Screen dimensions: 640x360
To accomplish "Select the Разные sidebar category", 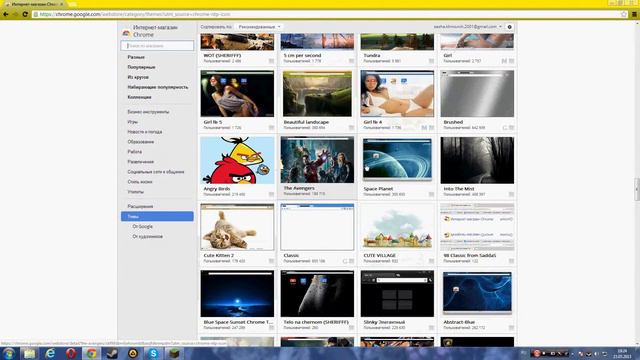I will [136, 57].
